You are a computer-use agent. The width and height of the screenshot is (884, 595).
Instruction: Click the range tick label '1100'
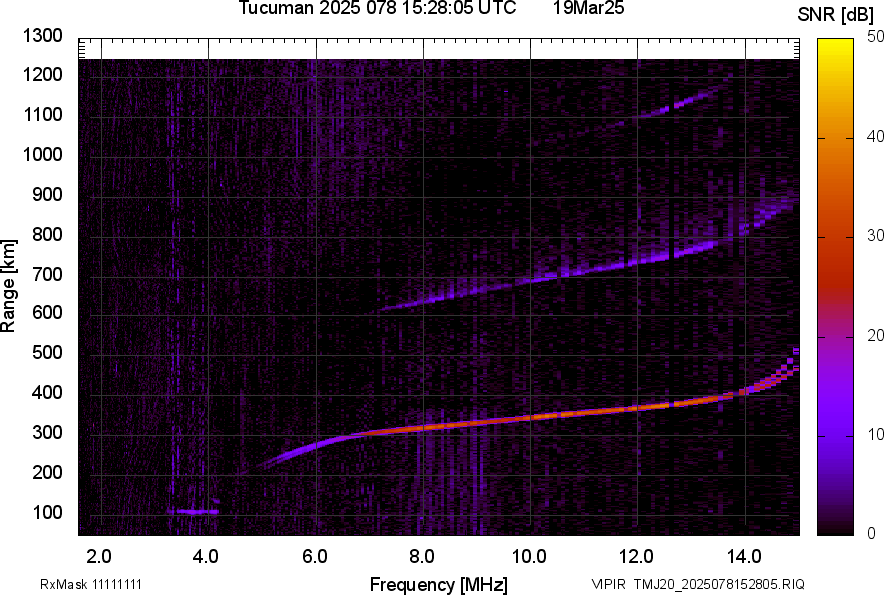pyautogui.click(x=43, y=114)
